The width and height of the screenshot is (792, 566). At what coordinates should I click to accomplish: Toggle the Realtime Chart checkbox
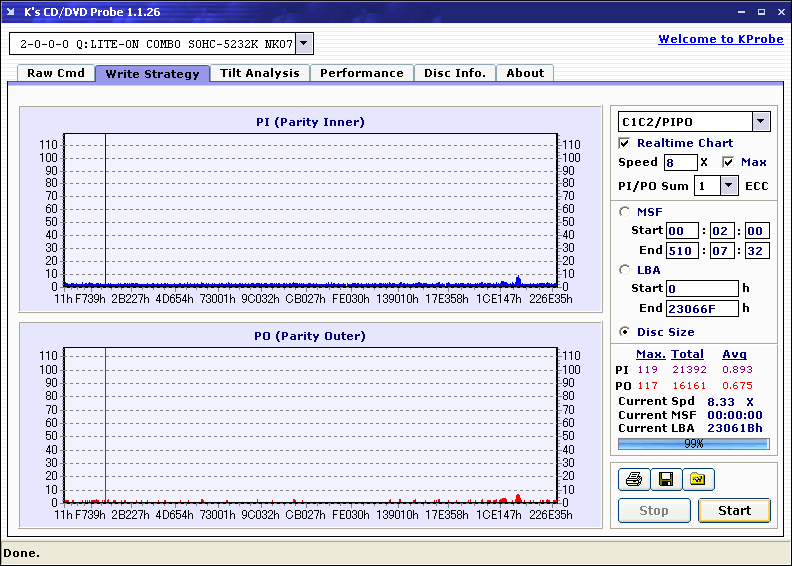[x=625, y=143]
